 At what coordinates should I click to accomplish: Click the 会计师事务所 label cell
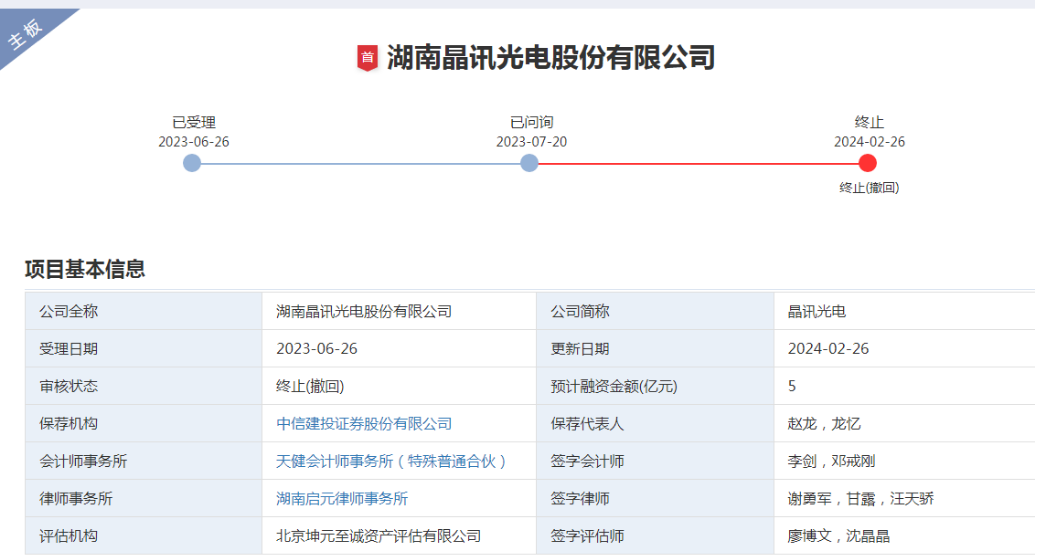click(144, 461)
